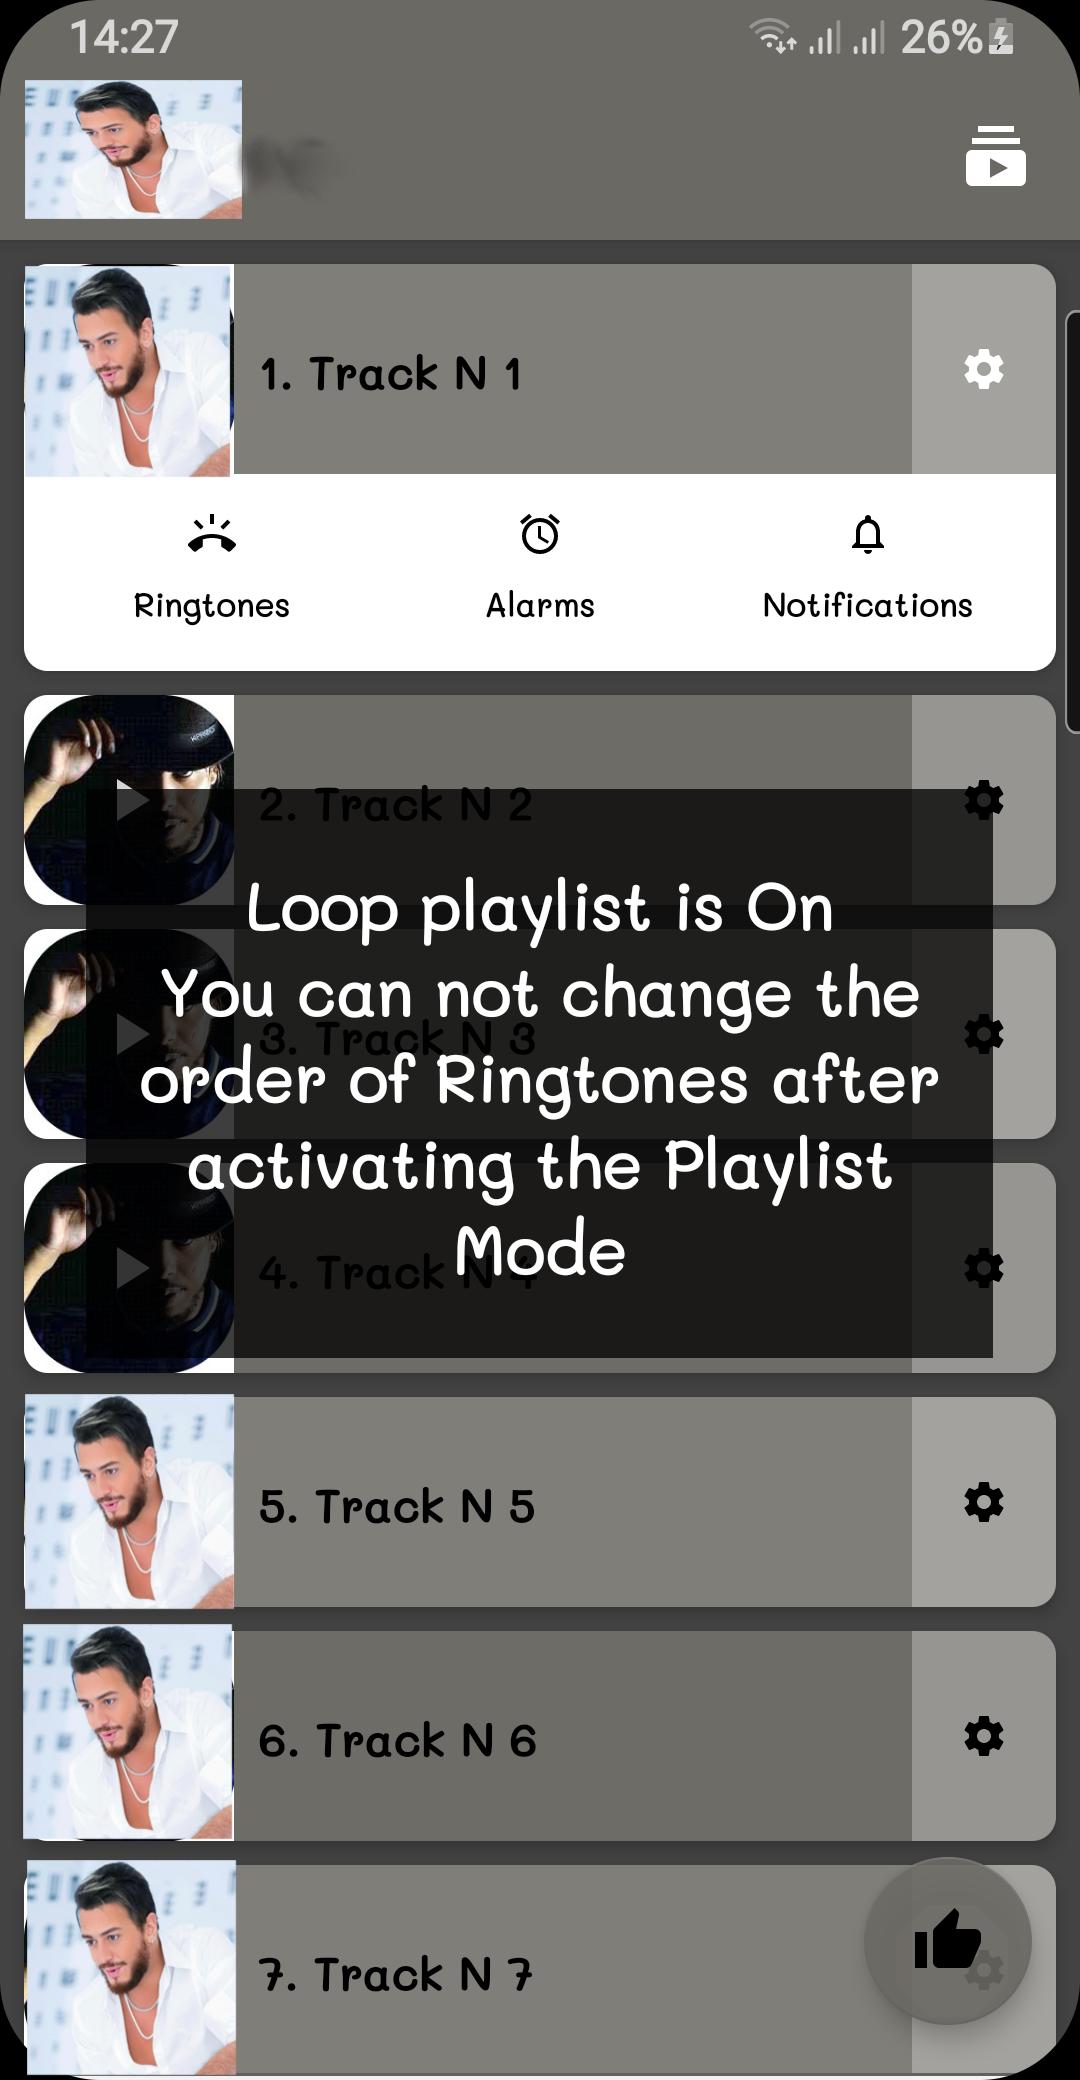Open settings gear for Track N 4
Image resolution: width=1080 pixels, height=2080 pixels.
pos(983,1268)
